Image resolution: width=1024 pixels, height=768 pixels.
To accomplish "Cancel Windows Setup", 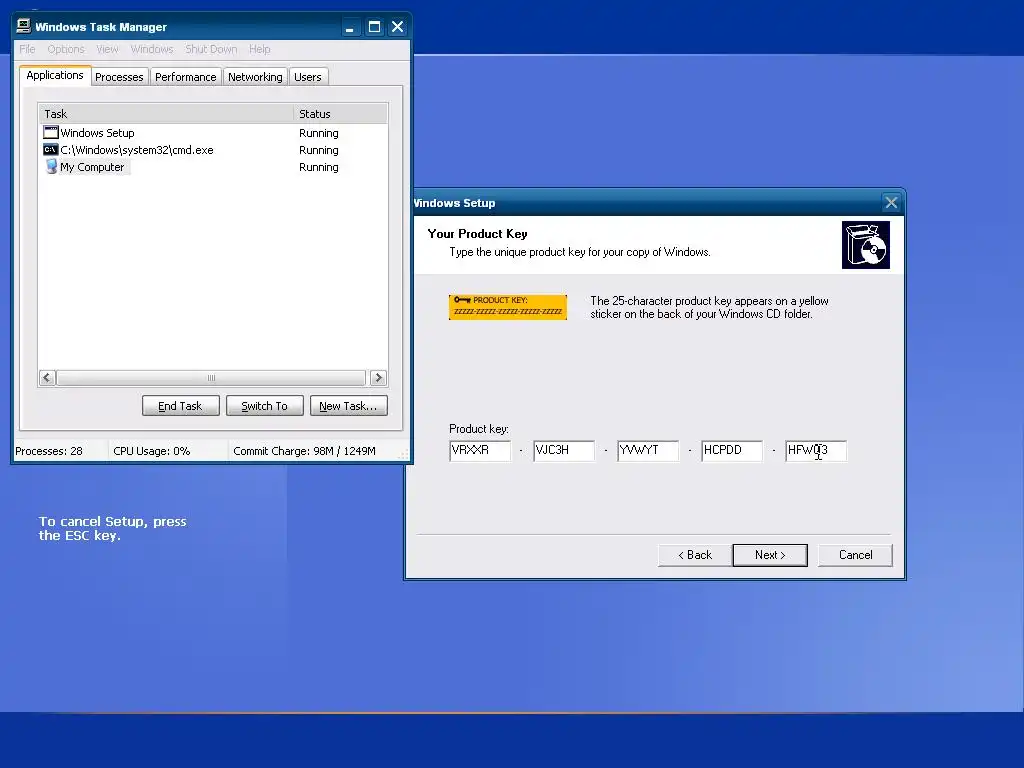I will pos(855,555).
